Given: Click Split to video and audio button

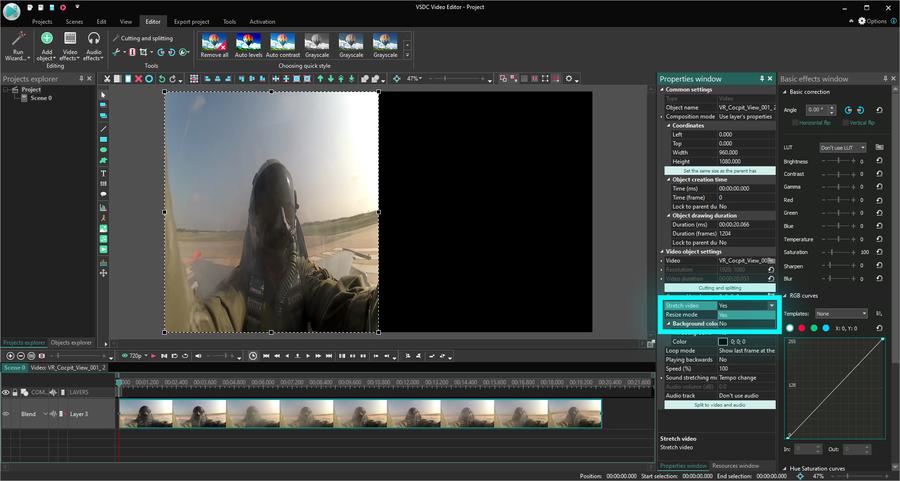Looking at the screenshot, I should pyautogui.click(x=720, y=405).
